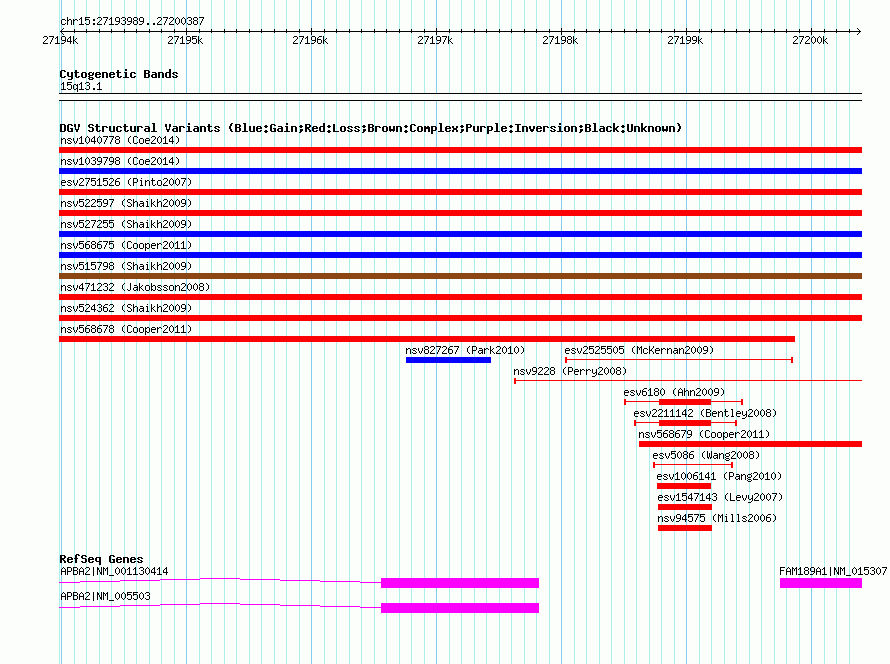Click the 27195k ruler tick label
890x664 pixels.
coord(185,40)
